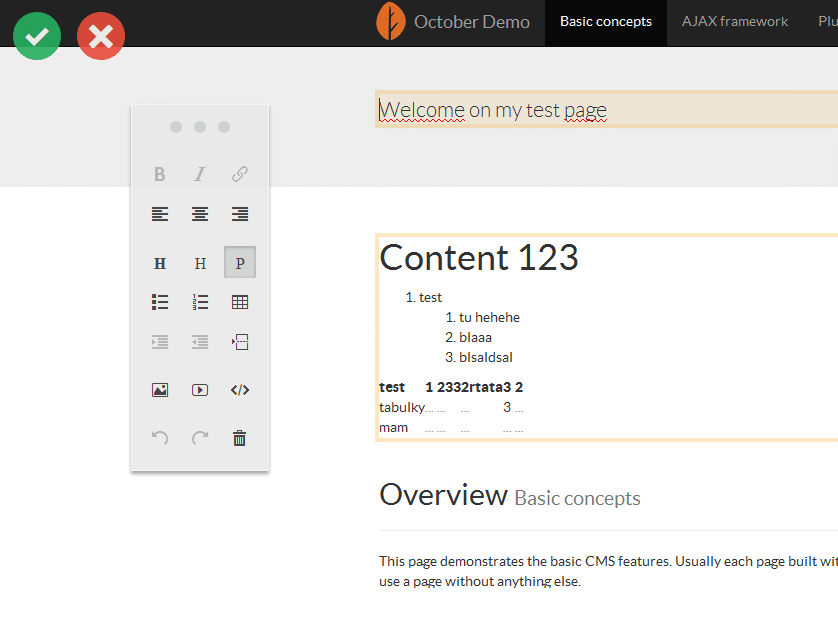
Task: Insert a bulleted list
Action: click(160, 302)
